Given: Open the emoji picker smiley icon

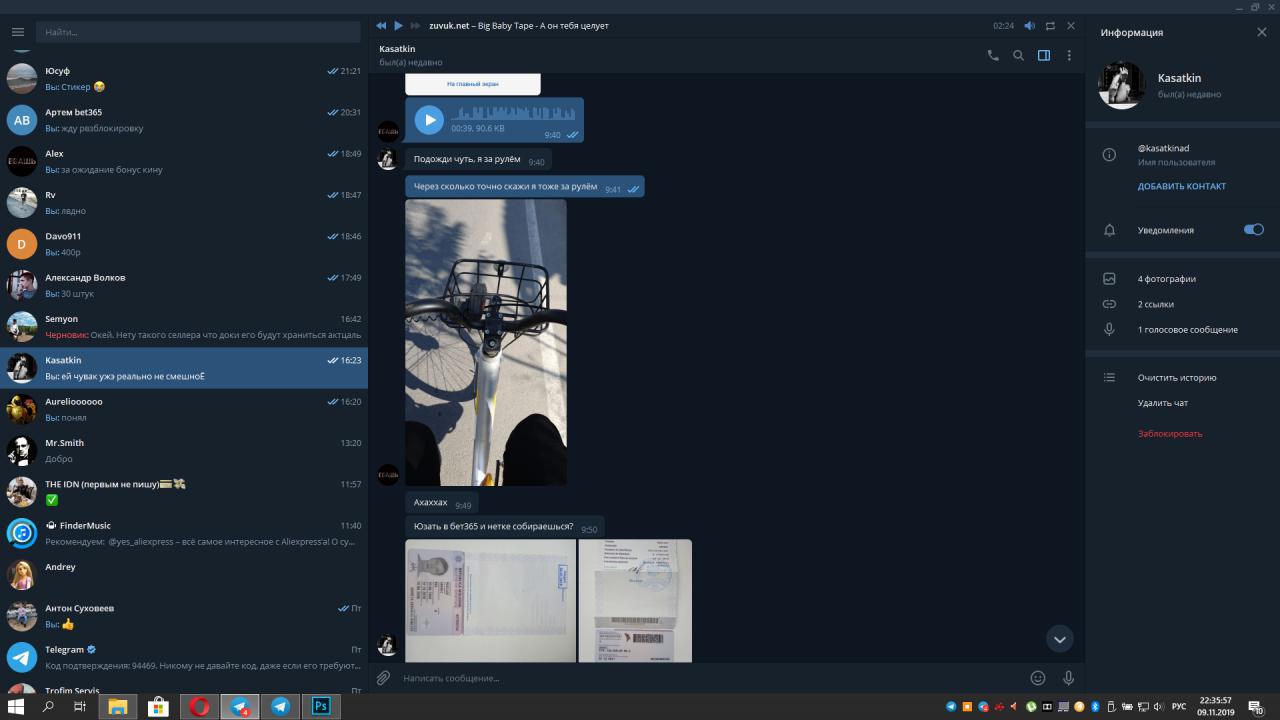Looking at the screenshot, I should coord(1038,678).
